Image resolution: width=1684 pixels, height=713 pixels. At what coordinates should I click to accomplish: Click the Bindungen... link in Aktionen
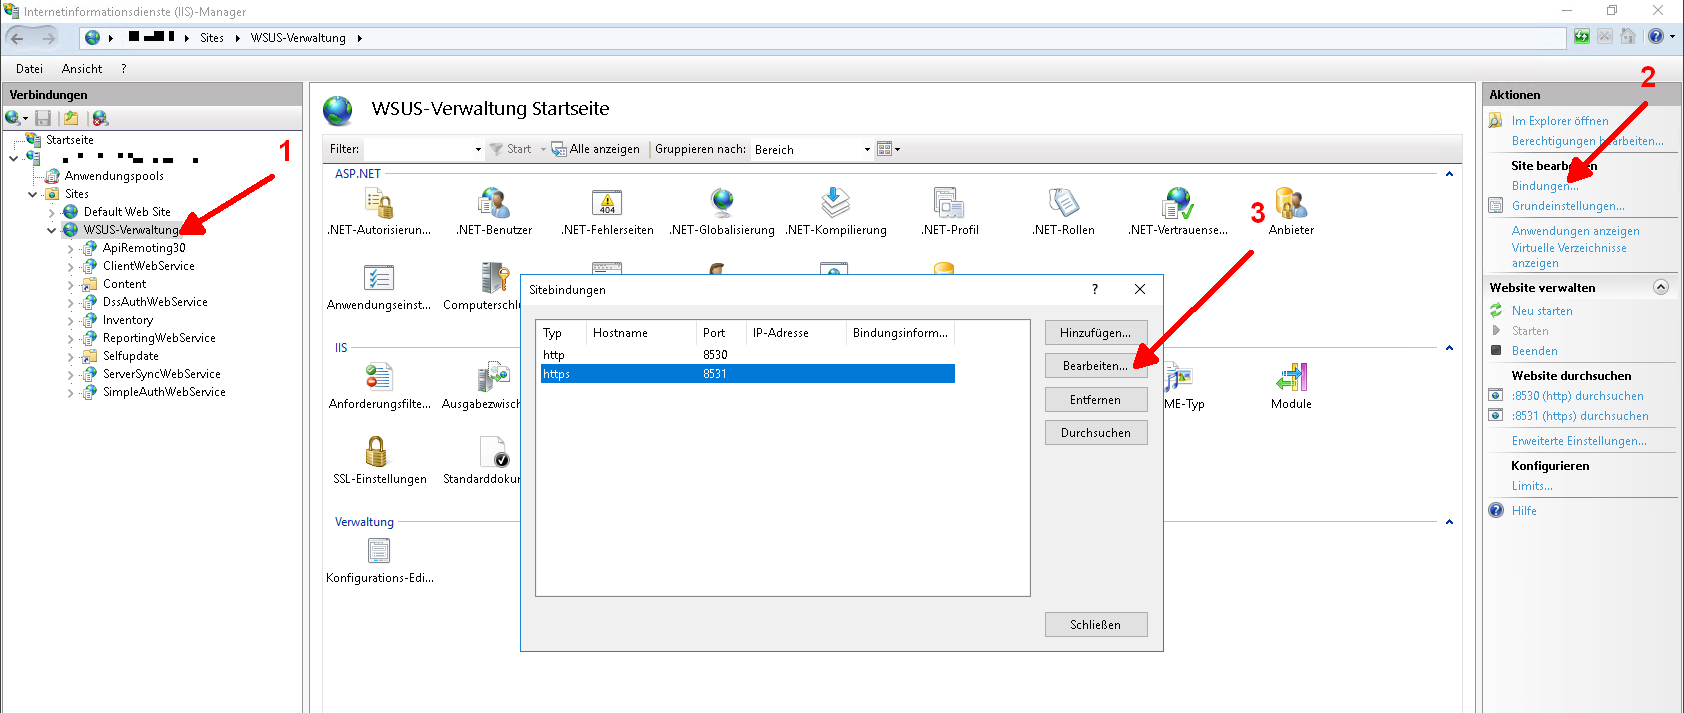coord(1543,186)
